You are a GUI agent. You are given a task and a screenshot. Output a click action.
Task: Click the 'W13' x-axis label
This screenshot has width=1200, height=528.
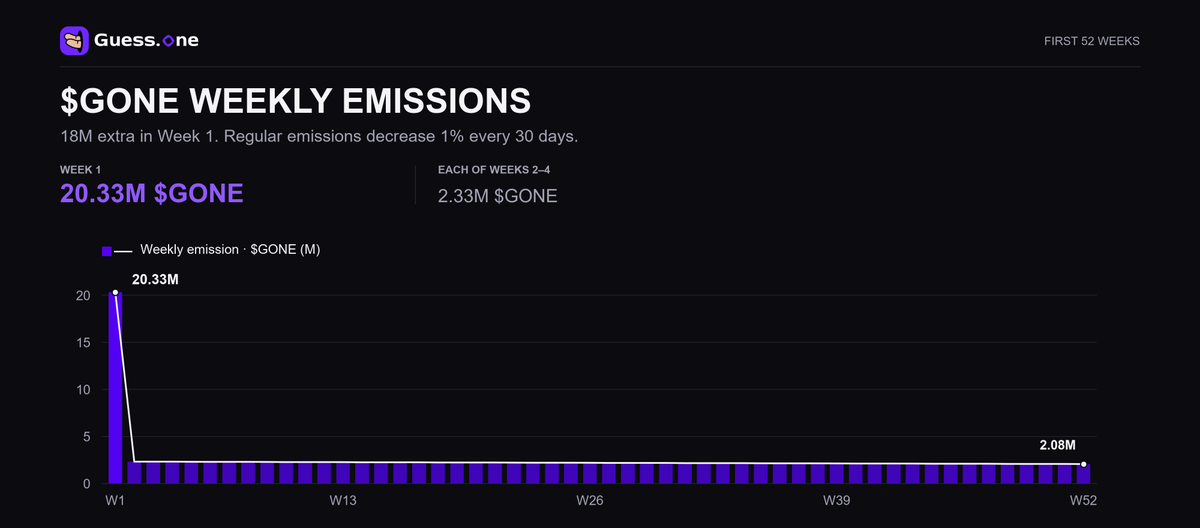343,499
